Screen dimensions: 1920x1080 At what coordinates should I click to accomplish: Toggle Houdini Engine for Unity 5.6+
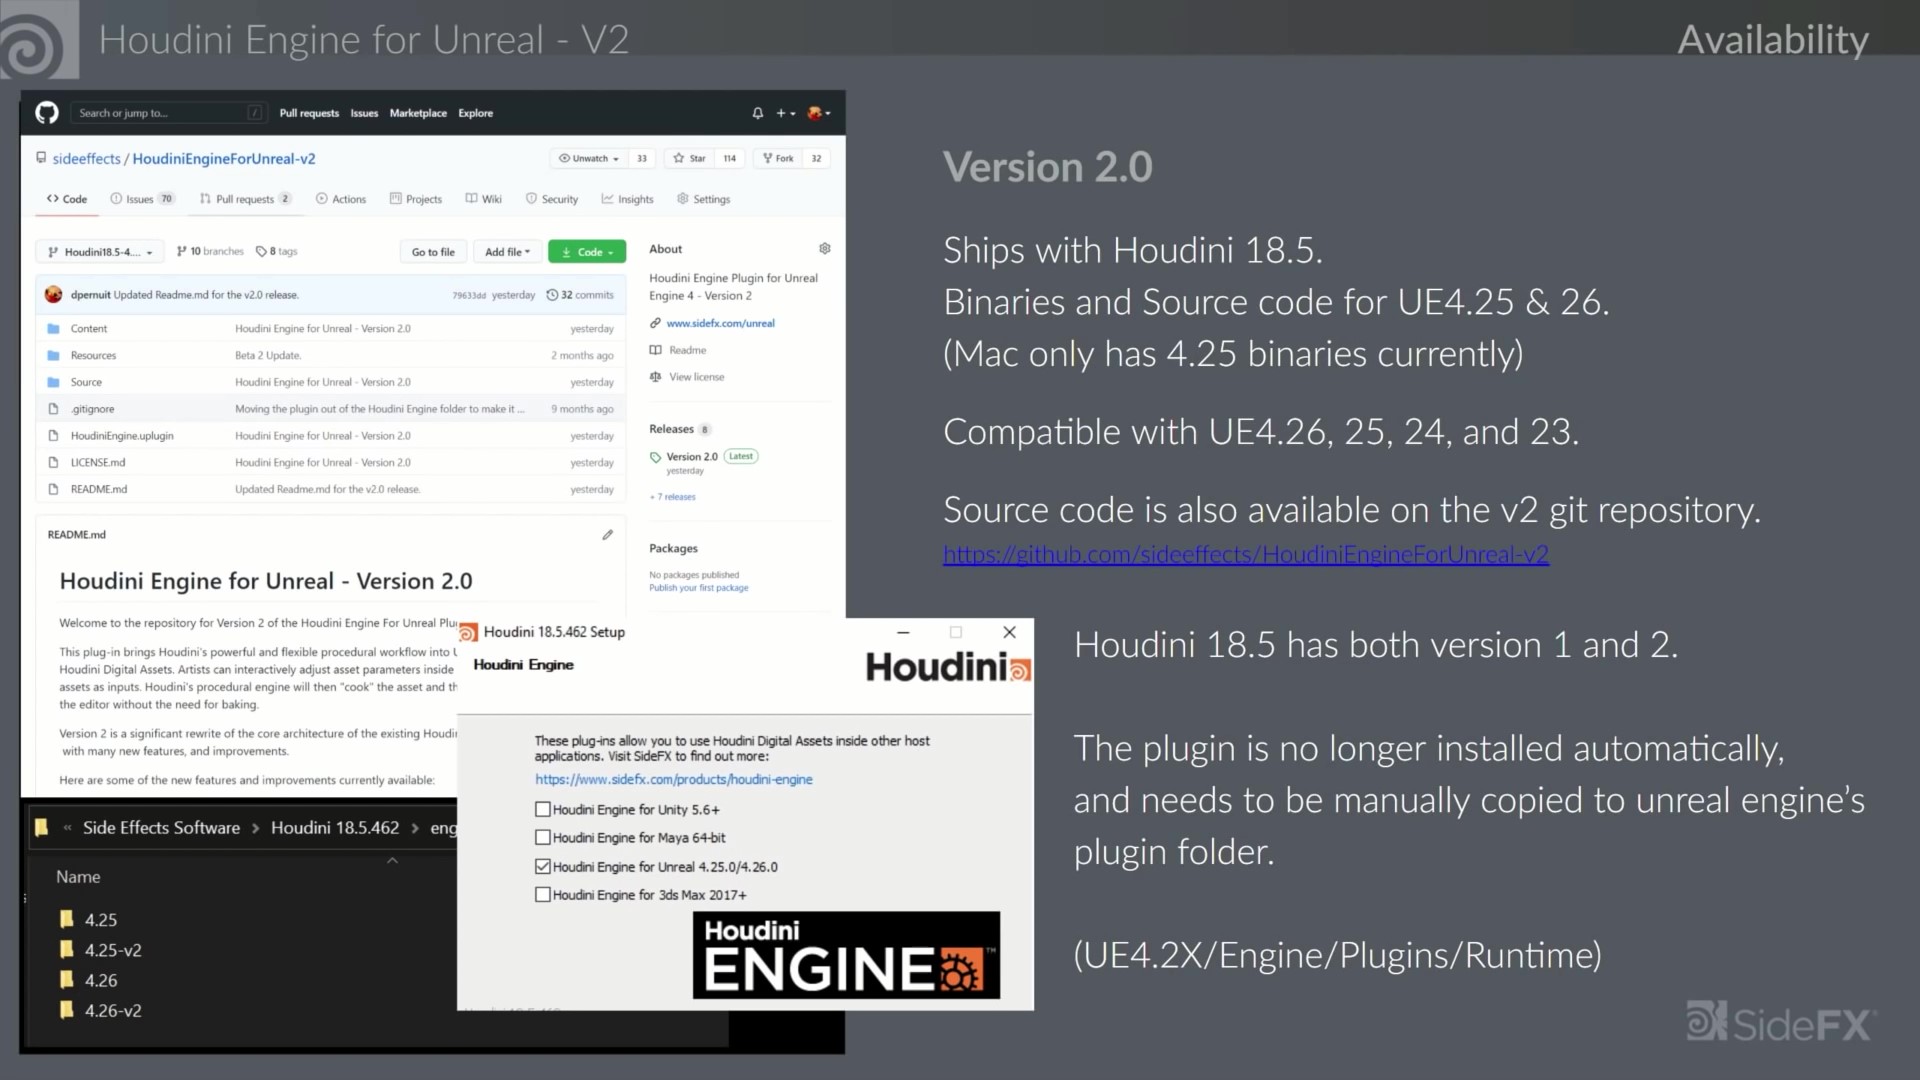coord(542,808)
